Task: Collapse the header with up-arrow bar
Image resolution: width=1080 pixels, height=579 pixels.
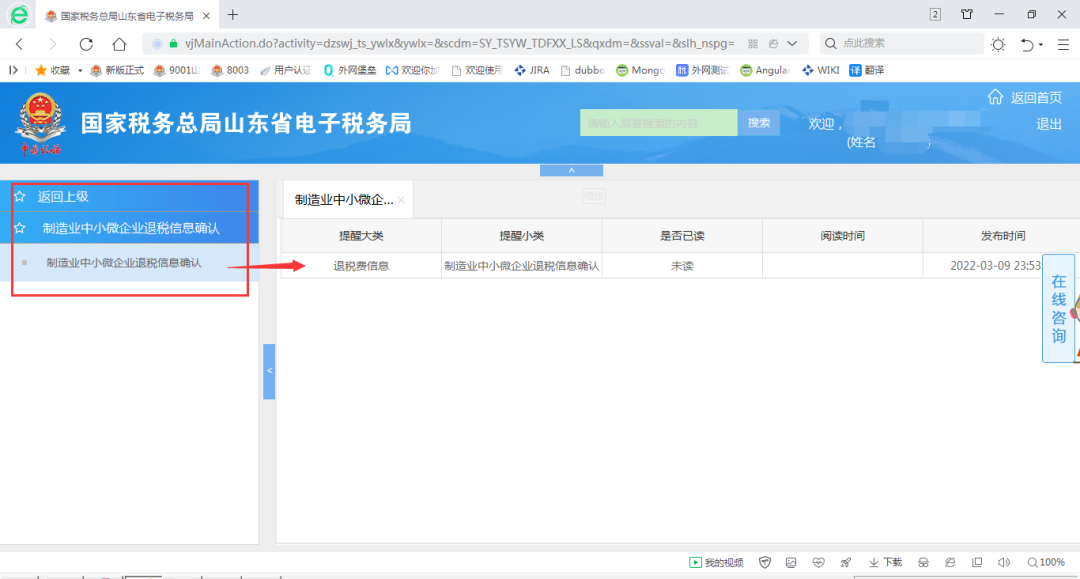Action: click(x=572, y=170)
